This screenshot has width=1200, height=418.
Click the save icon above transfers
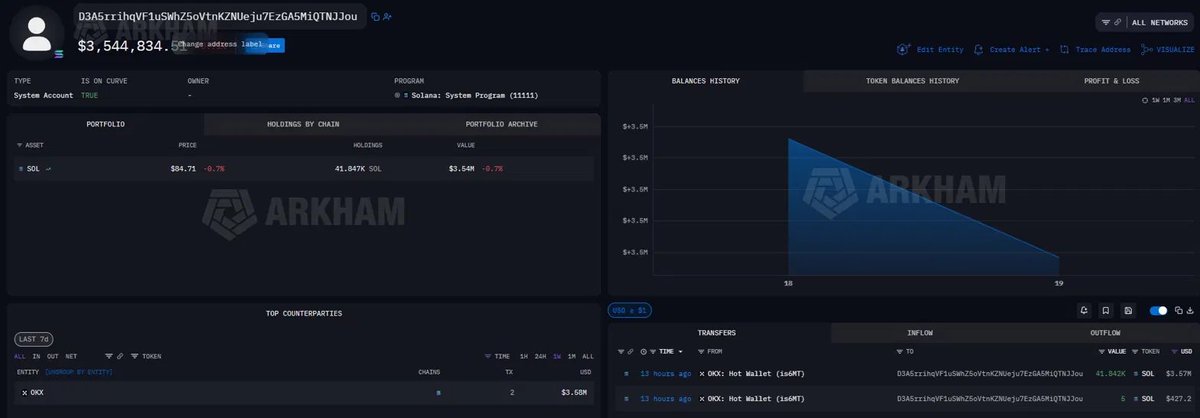click(x=1128, y=310)
